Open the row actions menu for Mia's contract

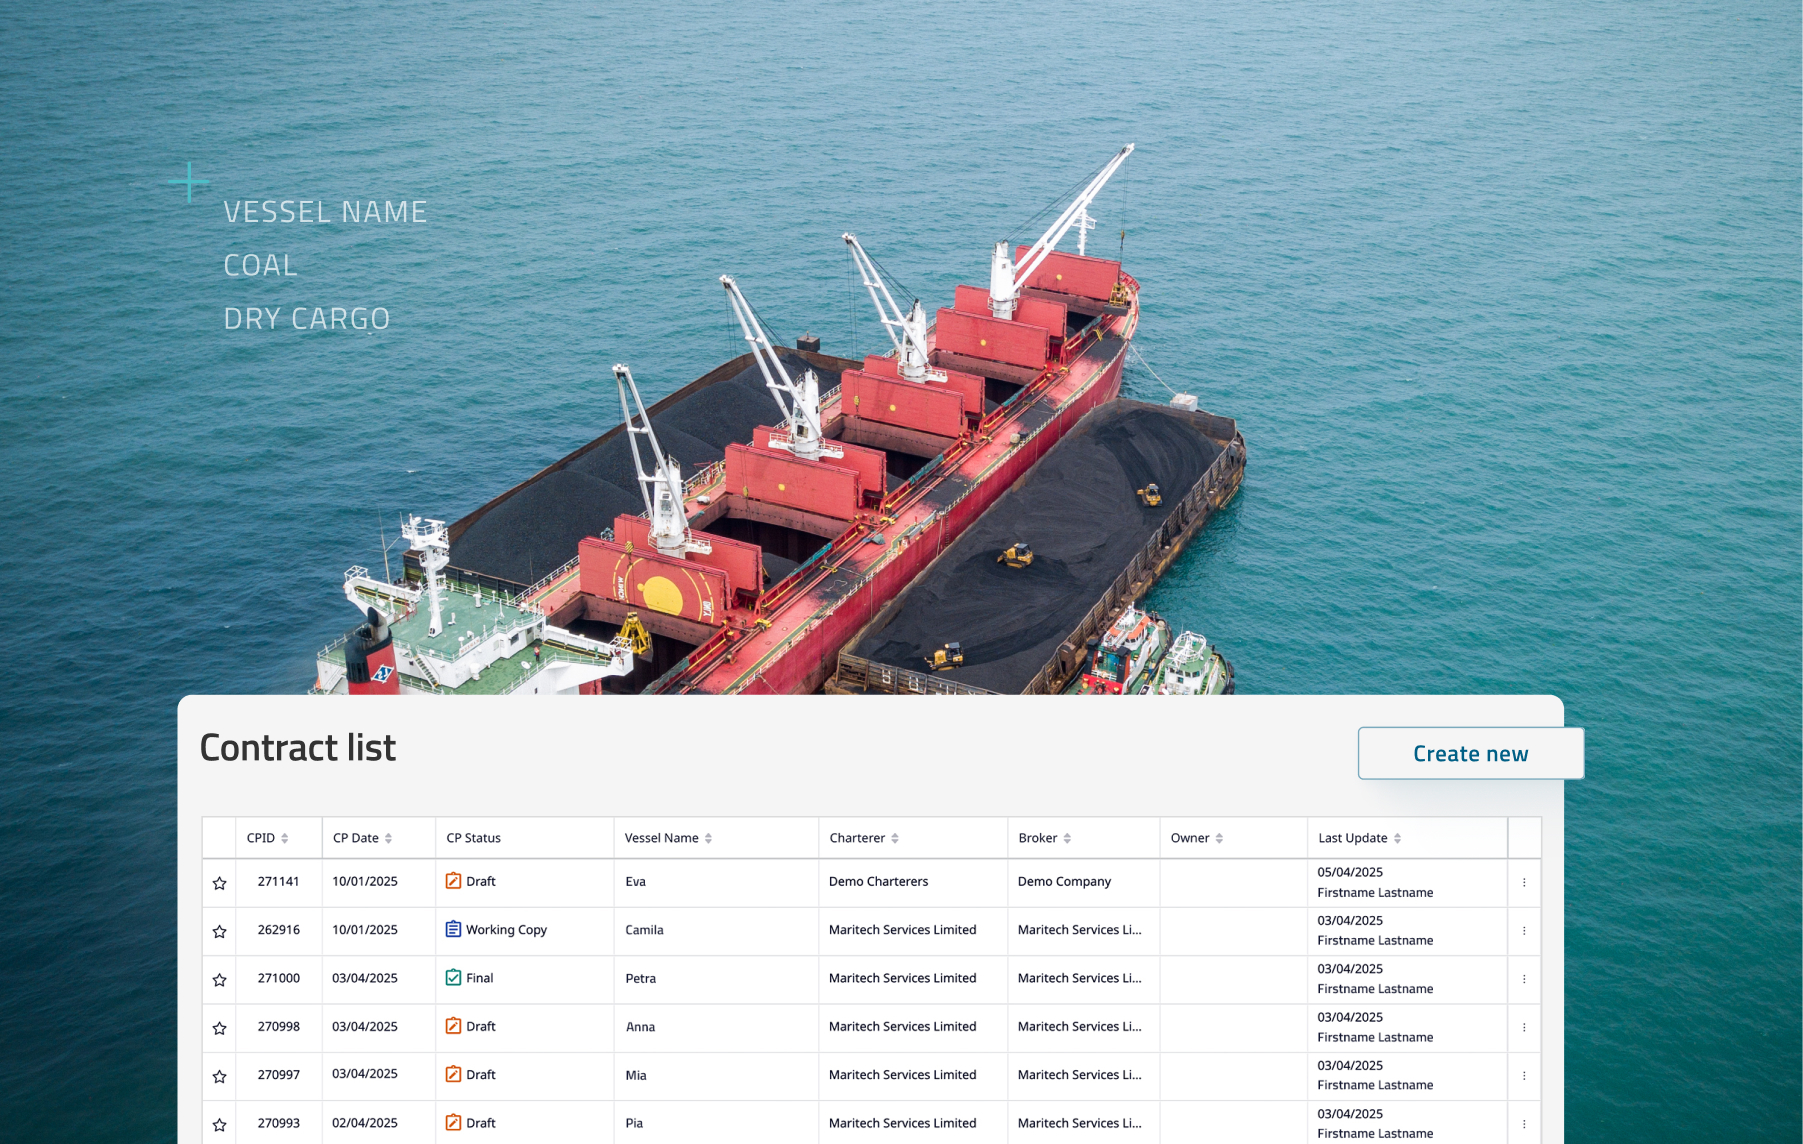[1523, 1074]
